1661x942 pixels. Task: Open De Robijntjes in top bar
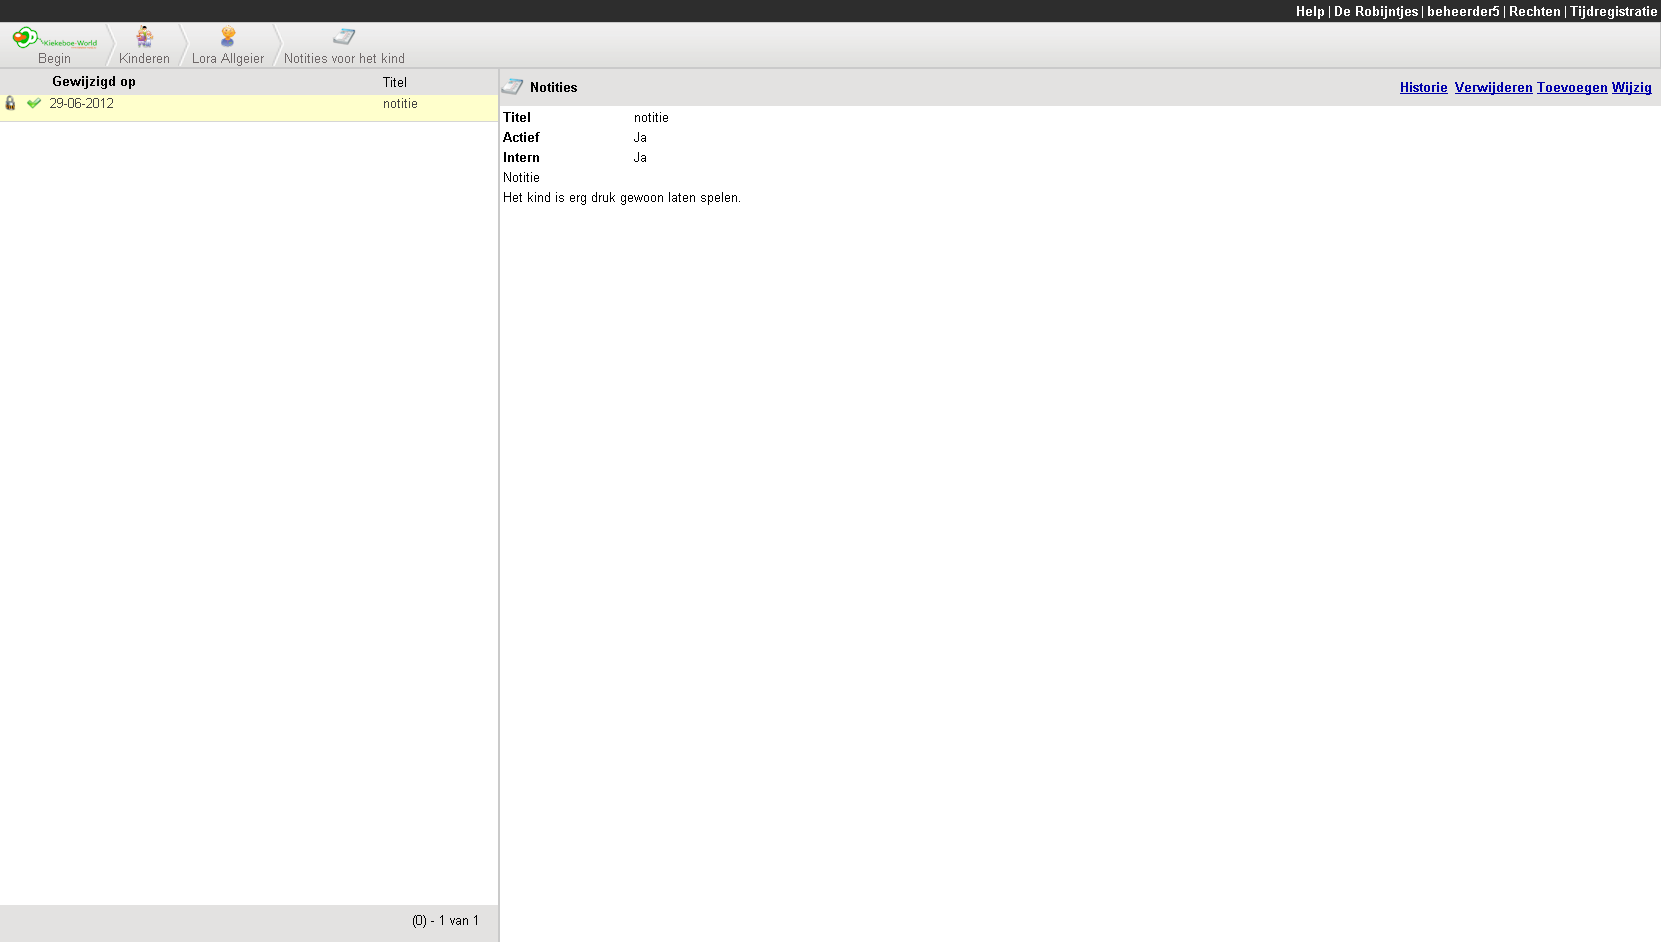(x=1375, y=11)
